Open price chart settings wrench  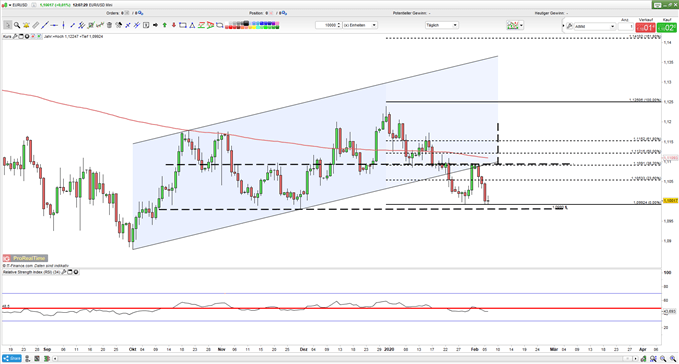(15, 36)
